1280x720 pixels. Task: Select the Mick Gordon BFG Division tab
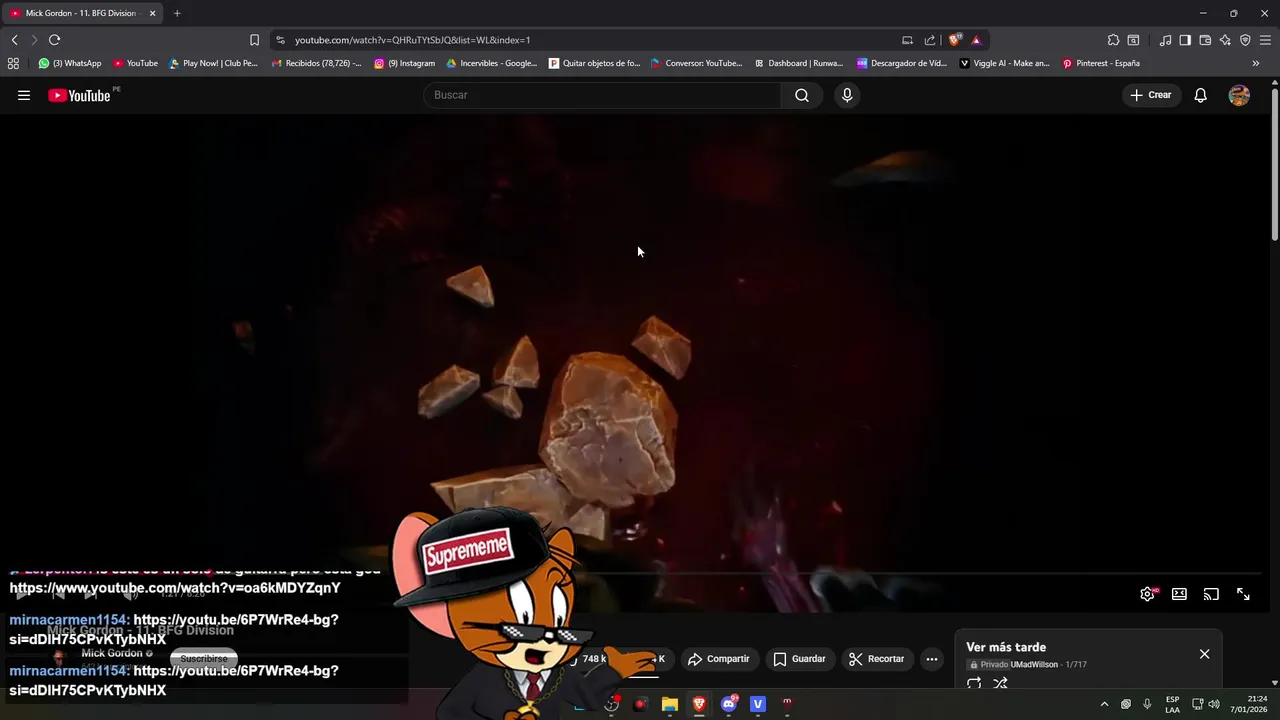(80, 13)
